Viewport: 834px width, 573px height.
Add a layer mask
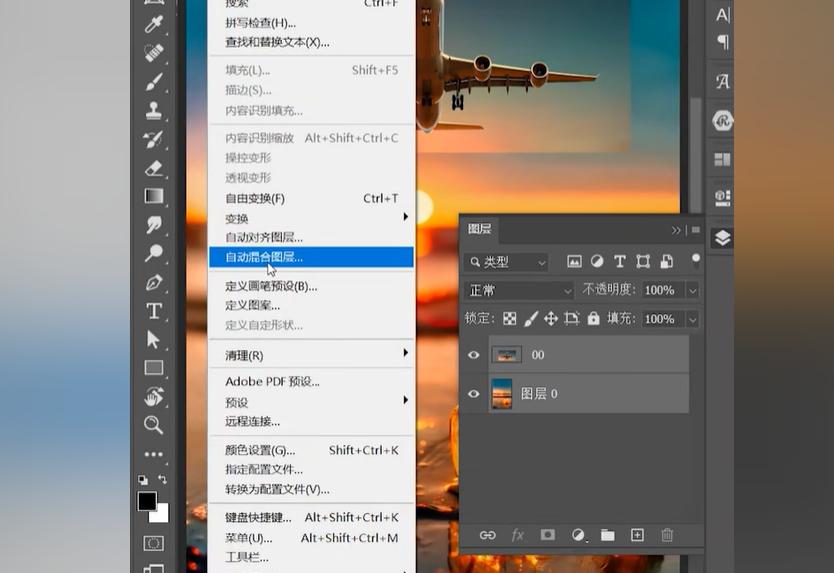click(547, 535)
